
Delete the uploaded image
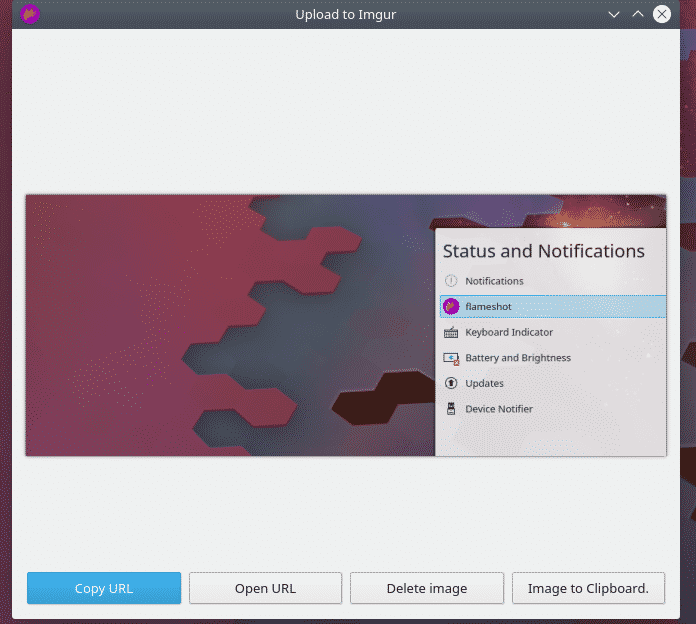coord(427,588)
